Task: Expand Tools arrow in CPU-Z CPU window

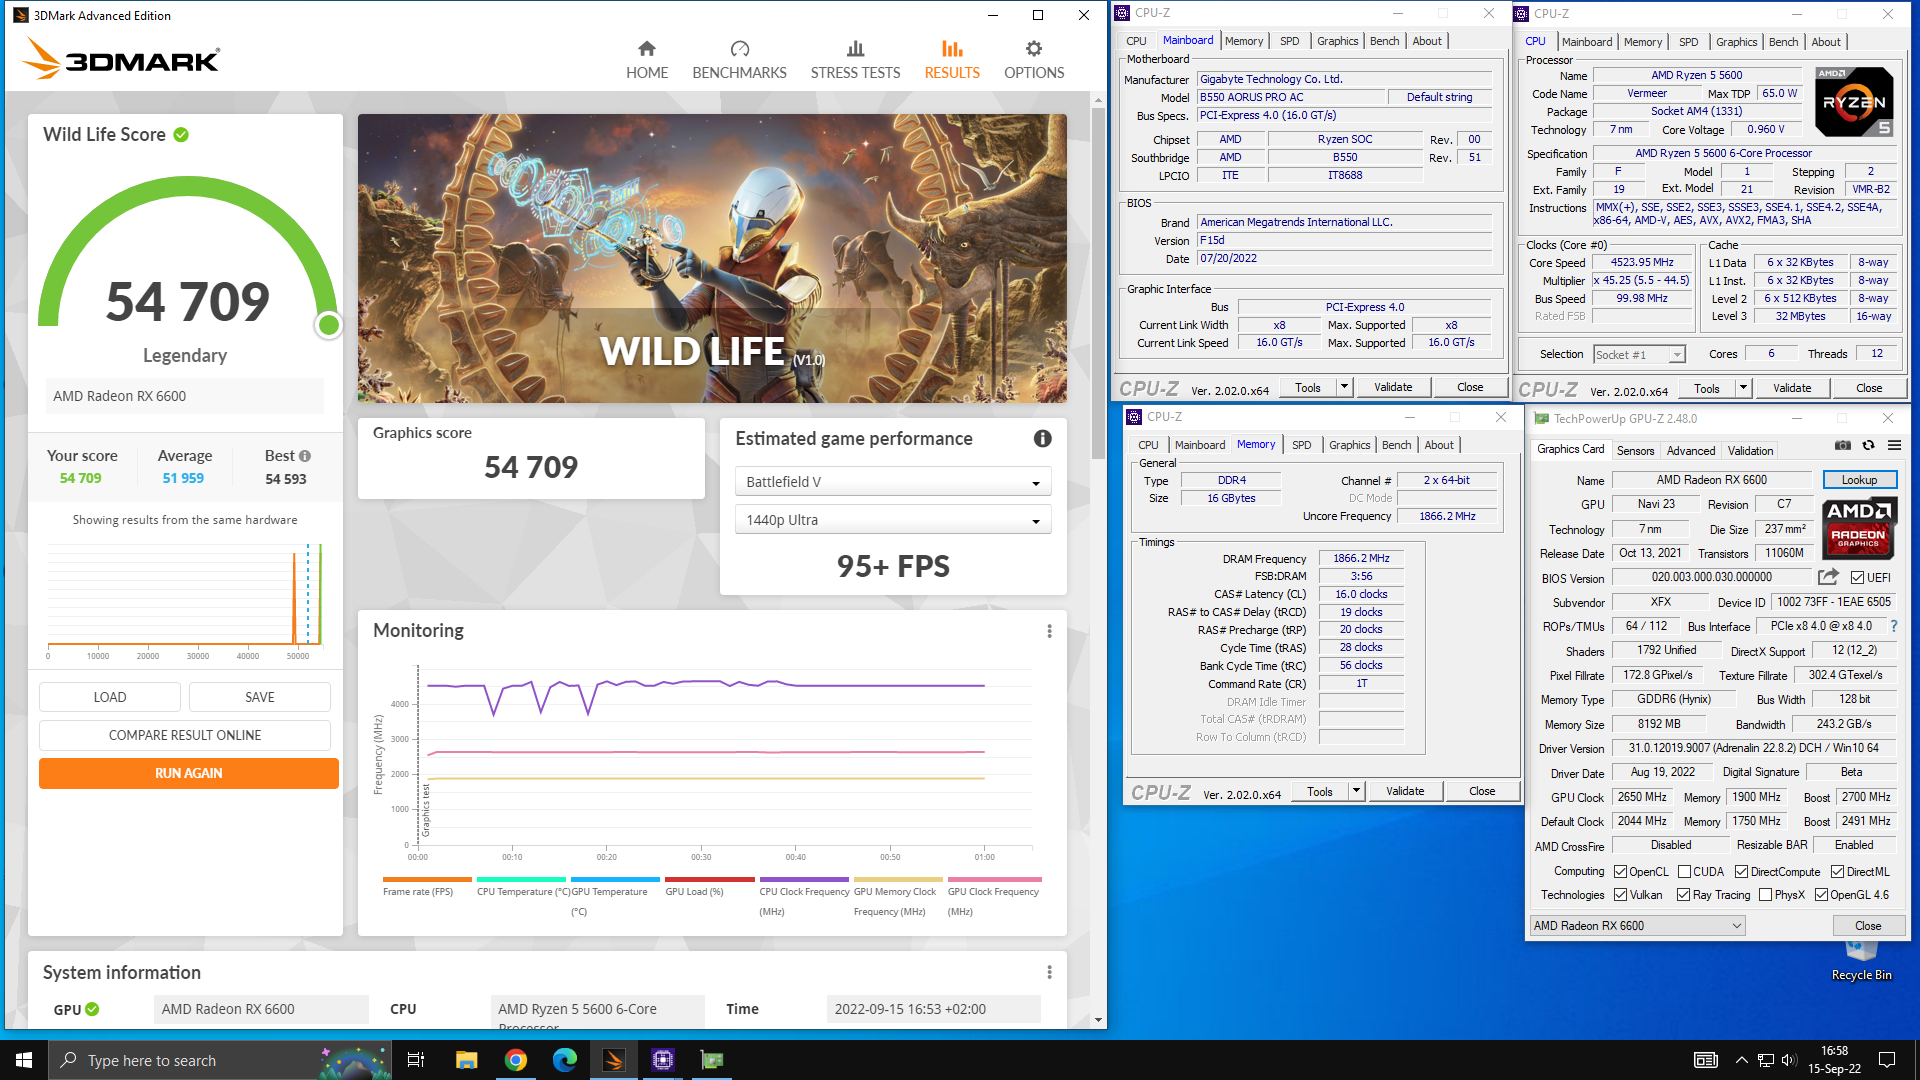Action: 1743,388
